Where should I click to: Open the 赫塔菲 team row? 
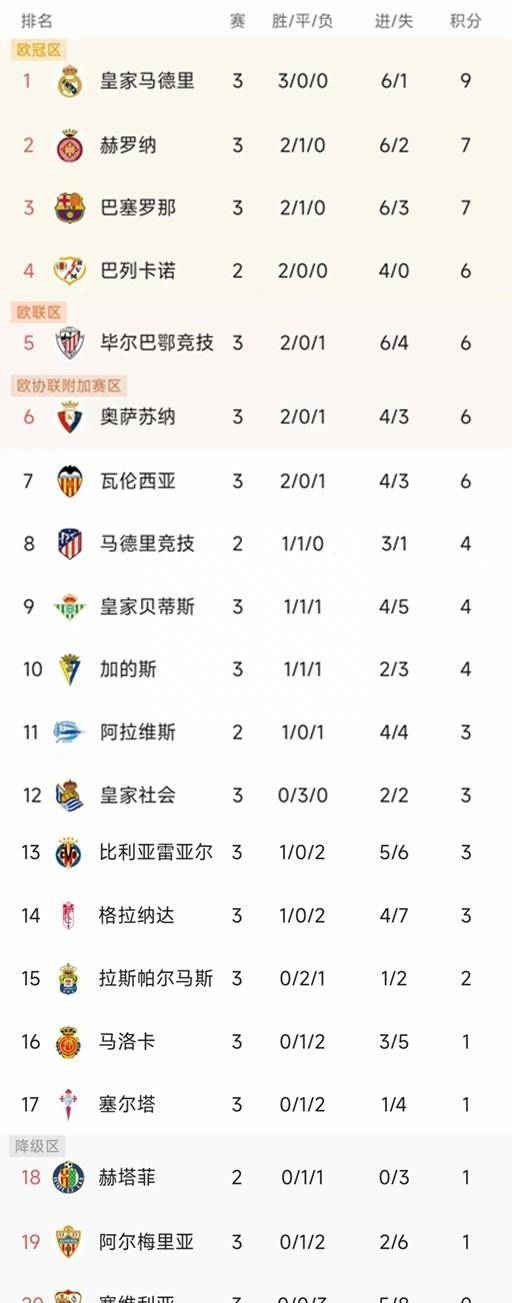click(256, 1178)
